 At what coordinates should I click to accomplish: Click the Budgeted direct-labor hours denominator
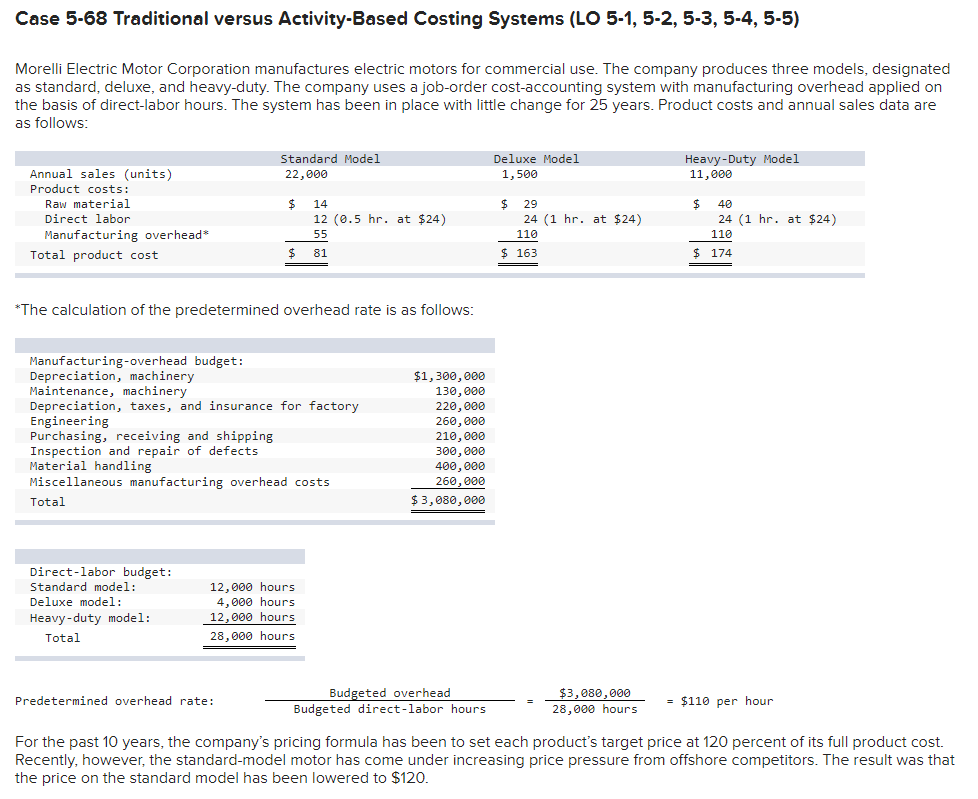390,709
